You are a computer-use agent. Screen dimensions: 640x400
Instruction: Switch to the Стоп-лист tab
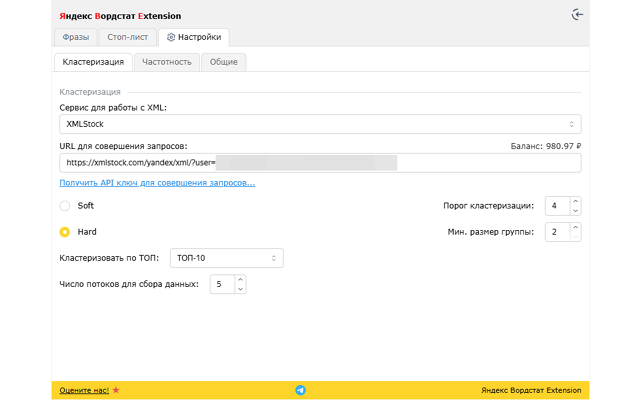pos(127,37)
